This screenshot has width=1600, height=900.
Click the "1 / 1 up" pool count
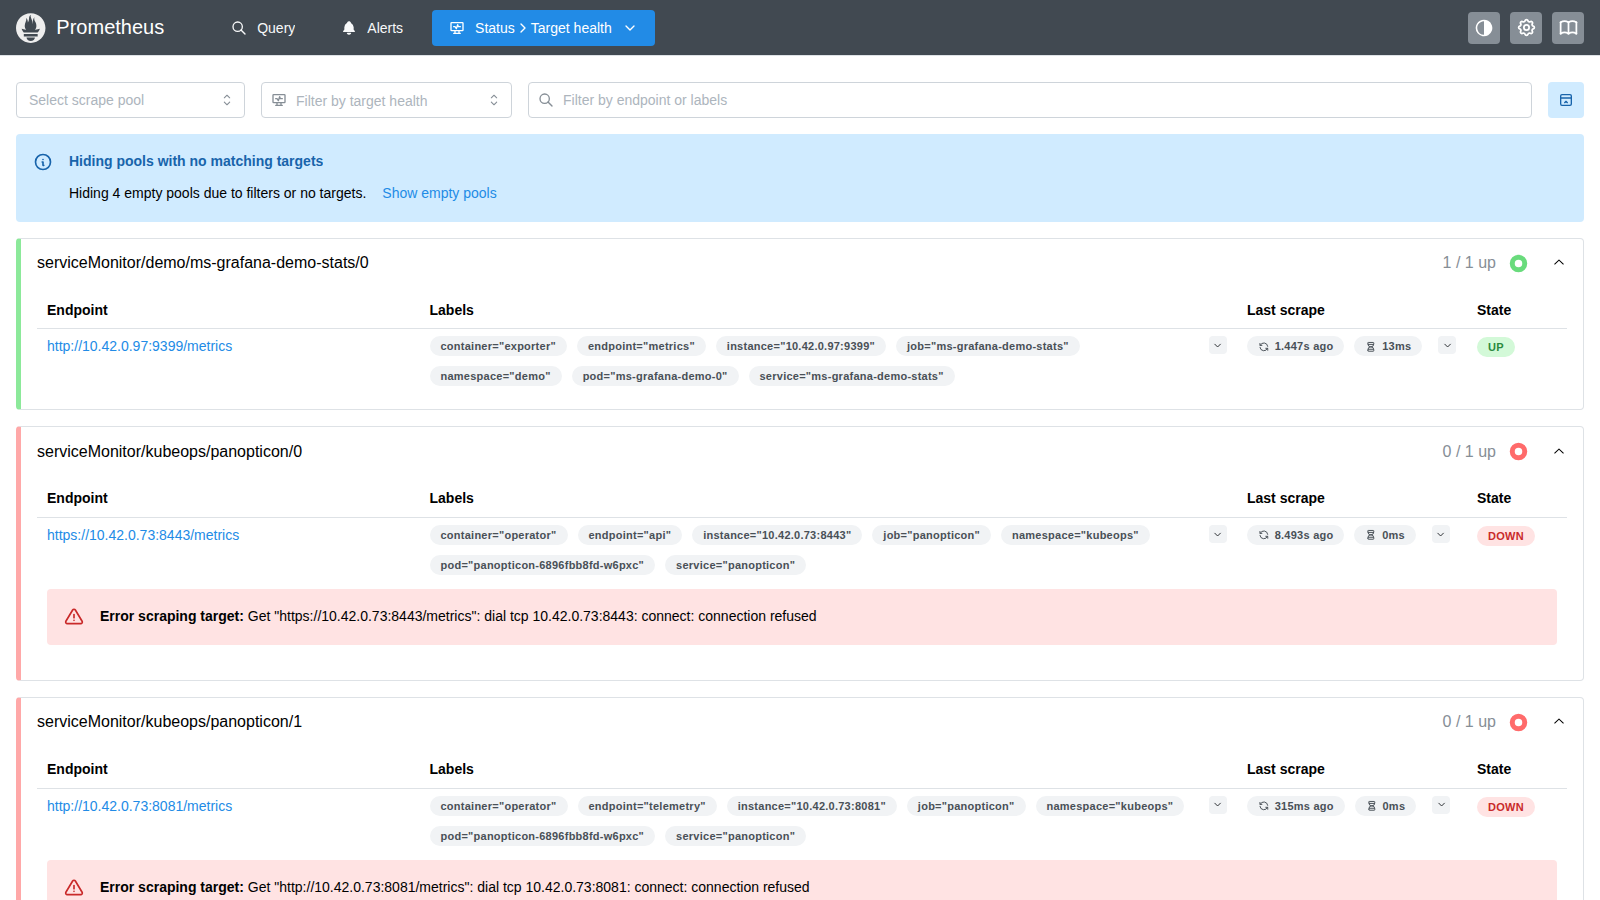[x=1469, y=263]
